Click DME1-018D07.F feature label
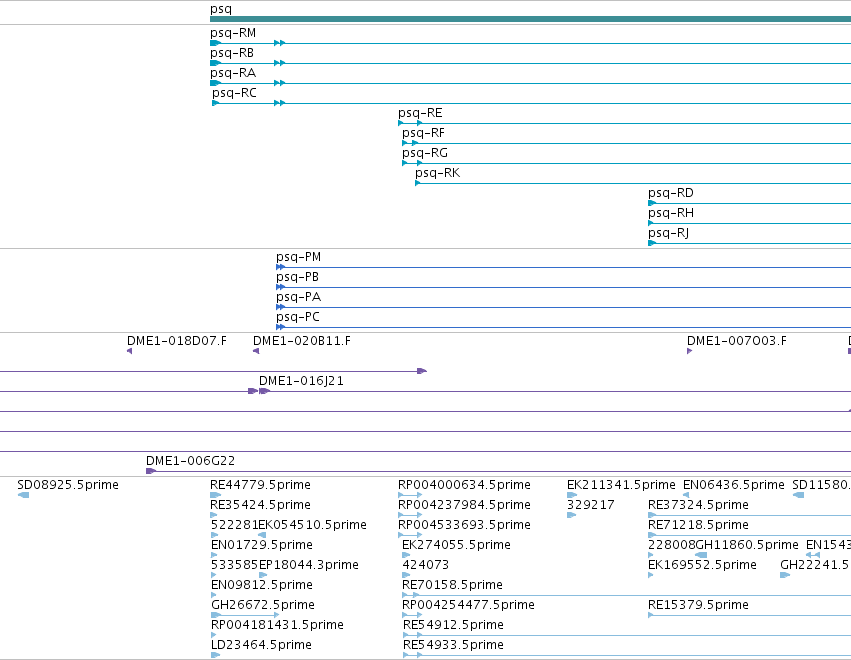Image resolution: width=851 pixels, height=660 pixels. [177, 341]
